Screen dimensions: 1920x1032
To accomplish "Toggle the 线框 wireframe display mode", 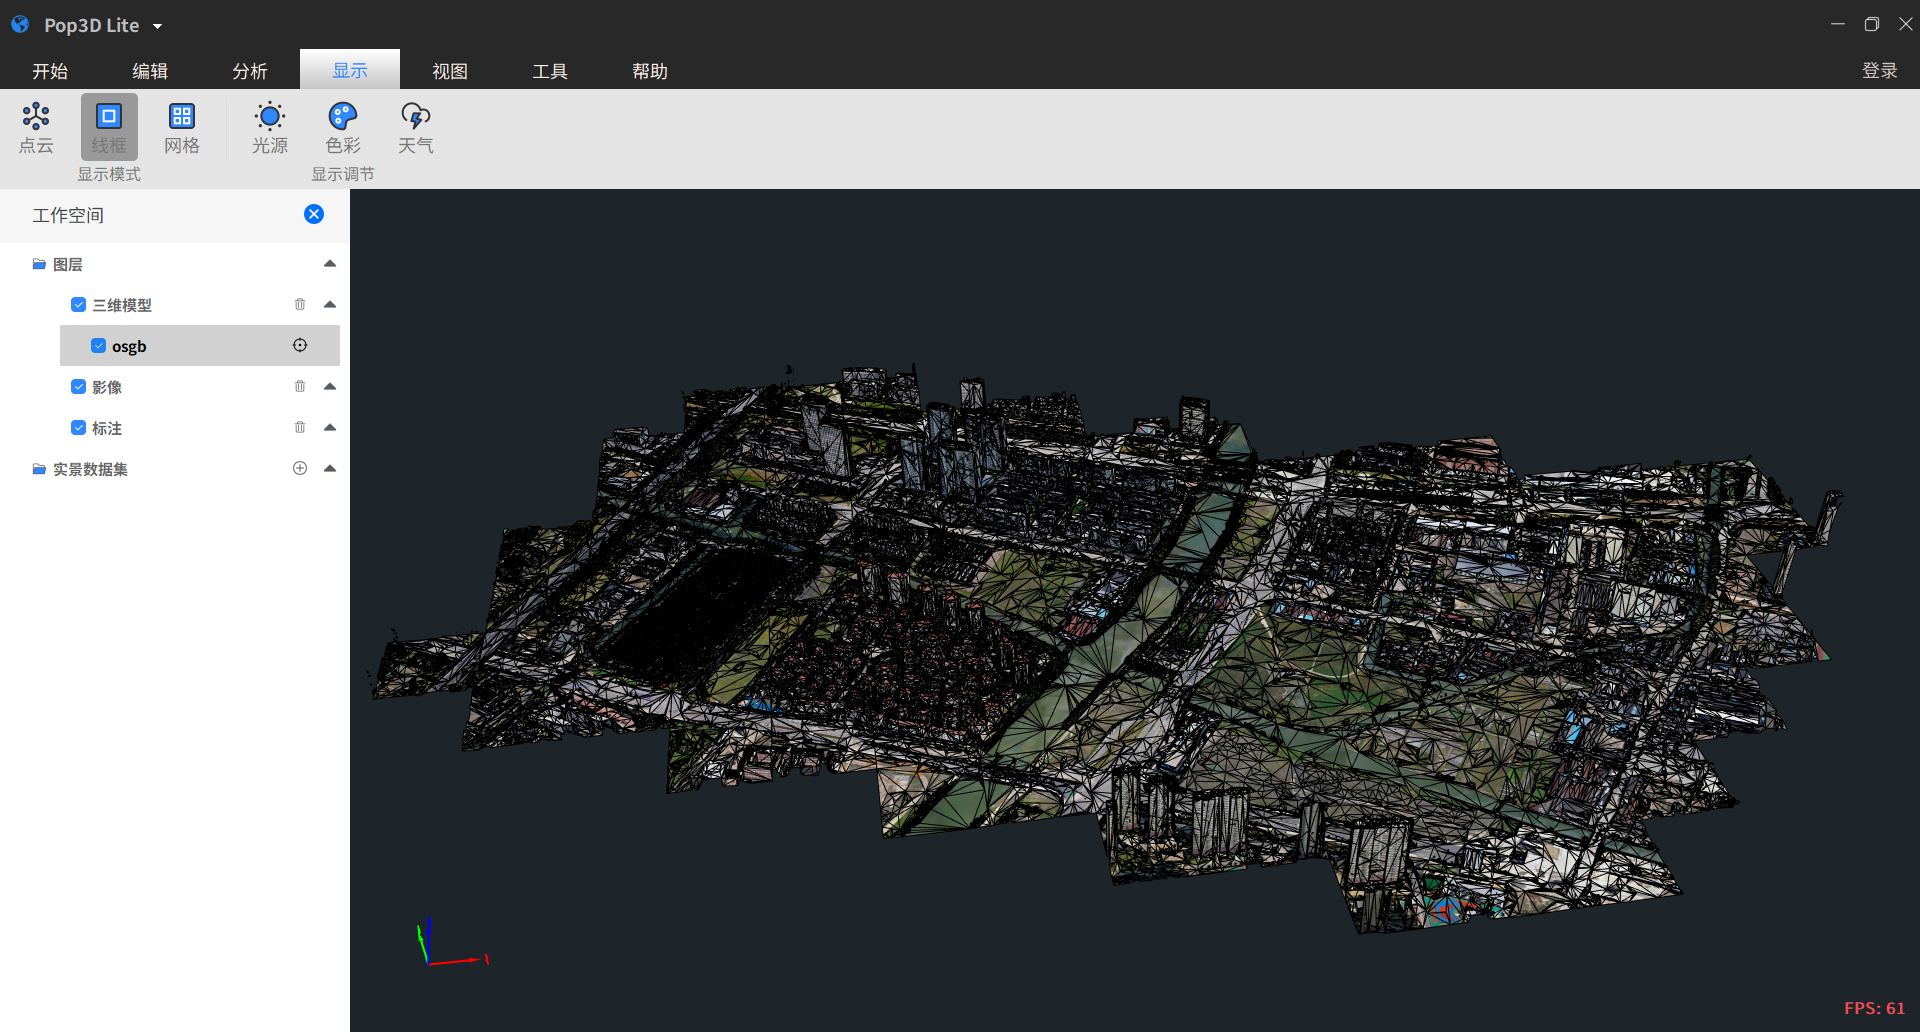I will (109, 127).
